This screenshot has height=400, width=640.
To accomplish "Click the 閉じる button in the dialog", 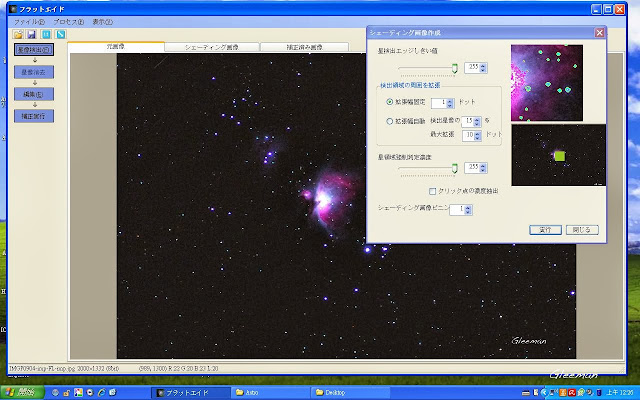I will 582,230.
